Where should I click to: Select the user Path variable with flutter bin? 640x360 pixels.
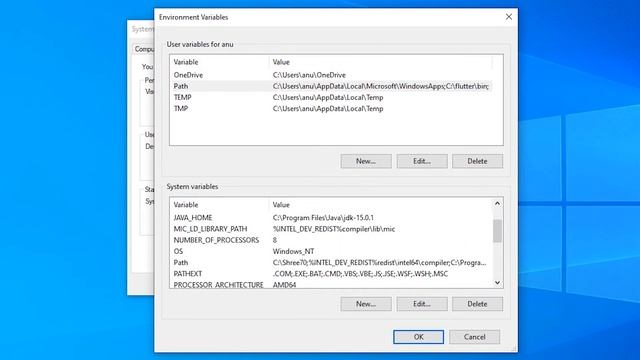[x=331, y=86]
